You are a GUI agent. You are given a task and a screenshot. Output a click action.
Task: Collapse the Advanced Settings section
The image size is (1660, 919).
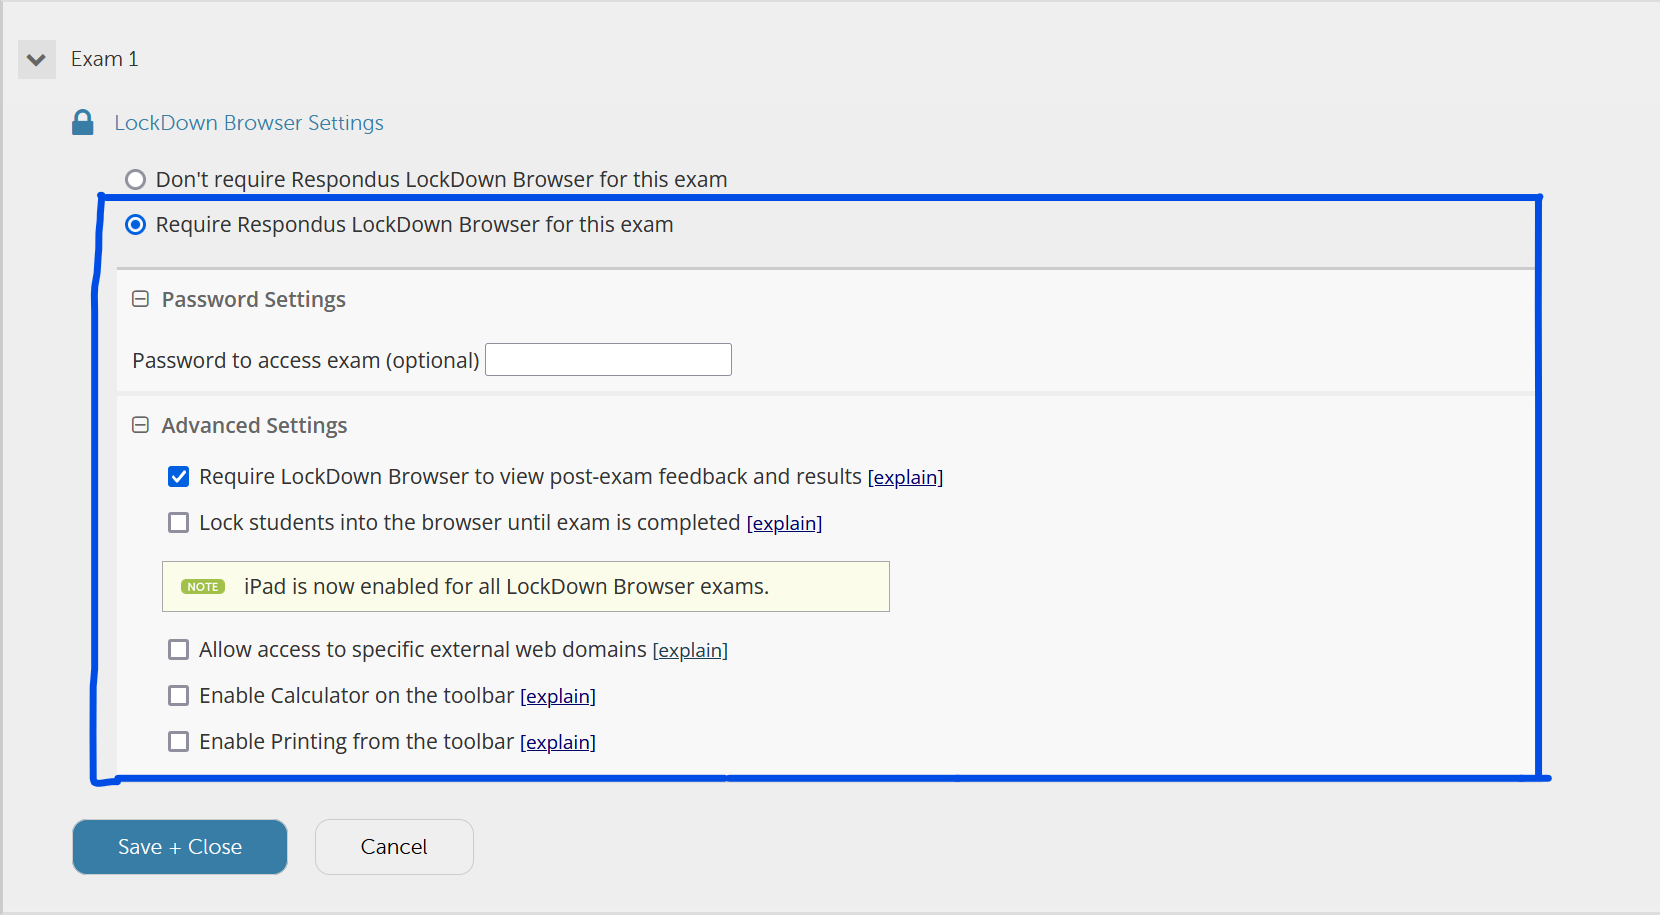click(141, 425)
